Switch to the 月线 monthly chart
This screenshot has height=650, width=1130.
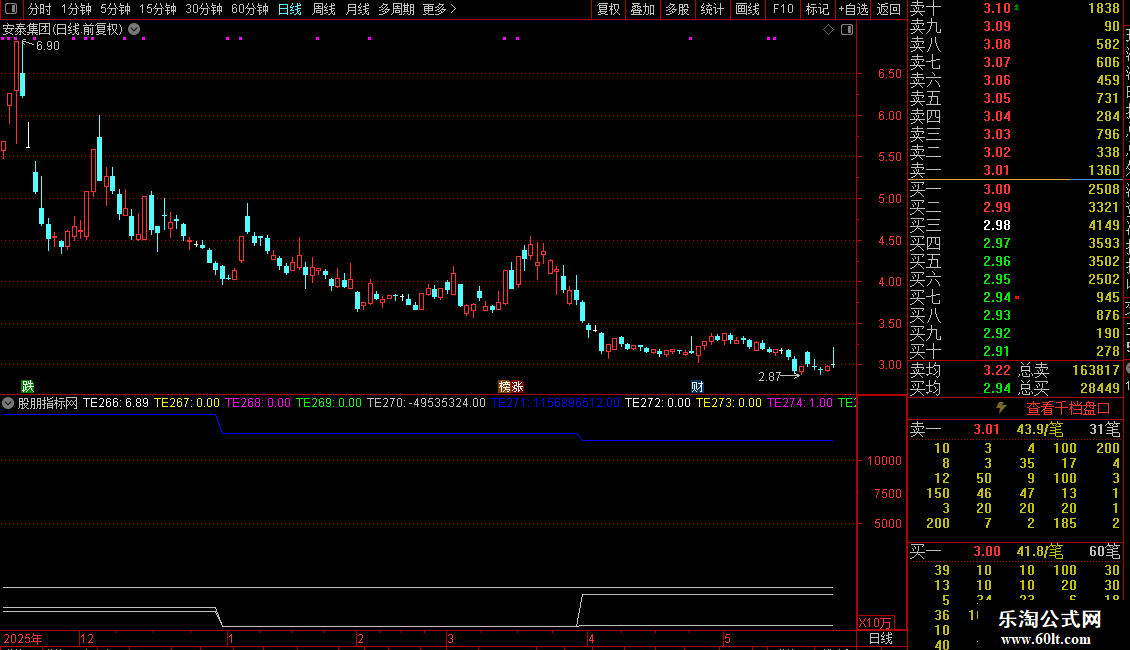click(357, 9)
